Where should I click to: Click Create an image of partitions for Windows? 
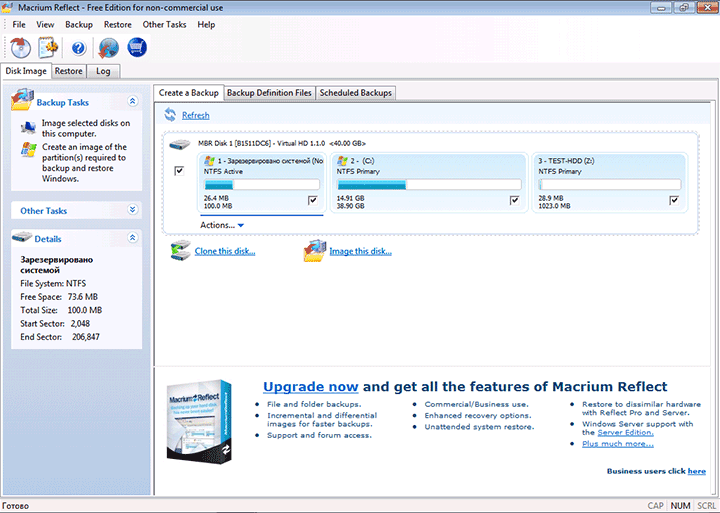(84, 163)
